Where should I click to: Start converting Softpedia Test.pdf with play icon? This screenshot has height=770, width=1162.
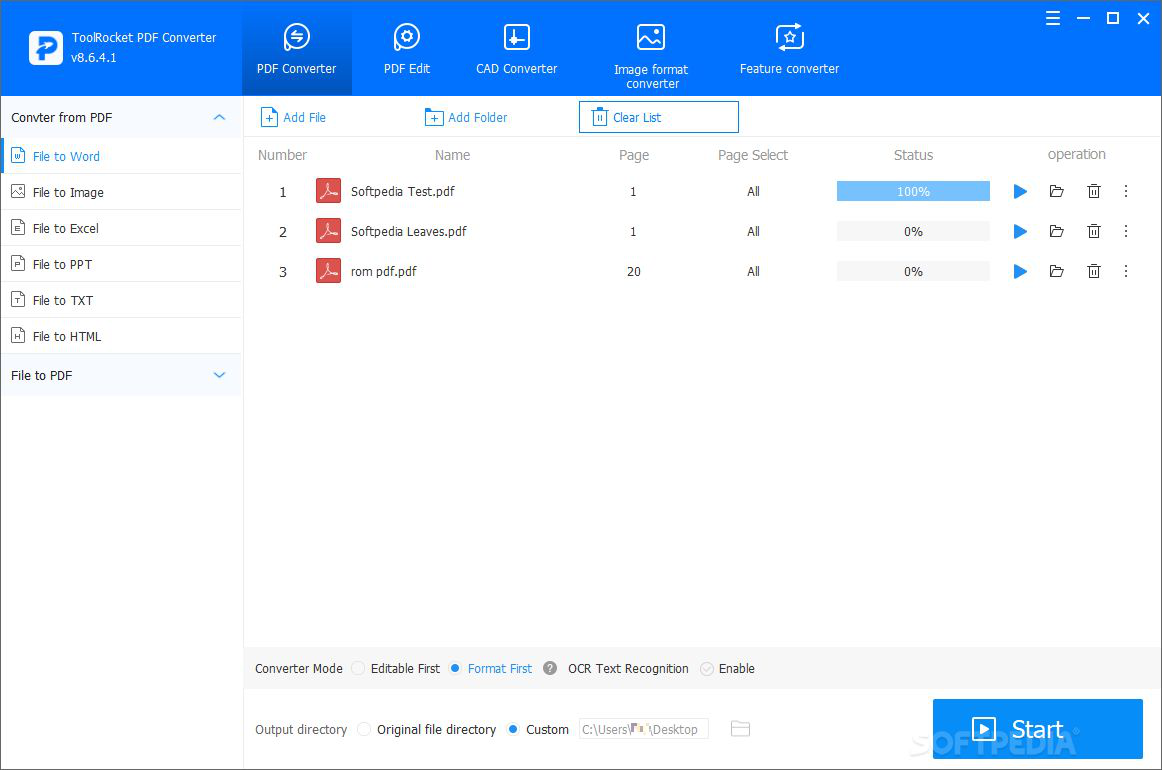pyautogui.click(x=1020, y=191)
